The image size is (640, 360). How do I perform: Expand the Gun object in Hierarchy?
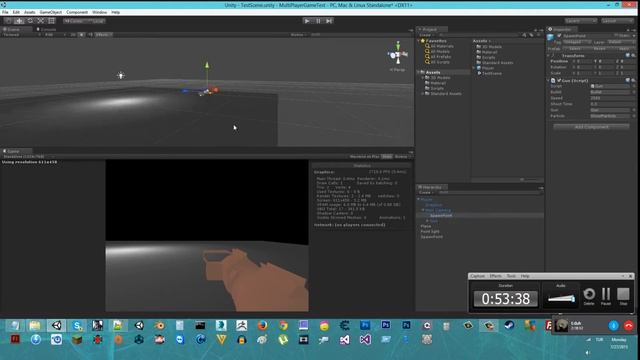click(427, 221)
